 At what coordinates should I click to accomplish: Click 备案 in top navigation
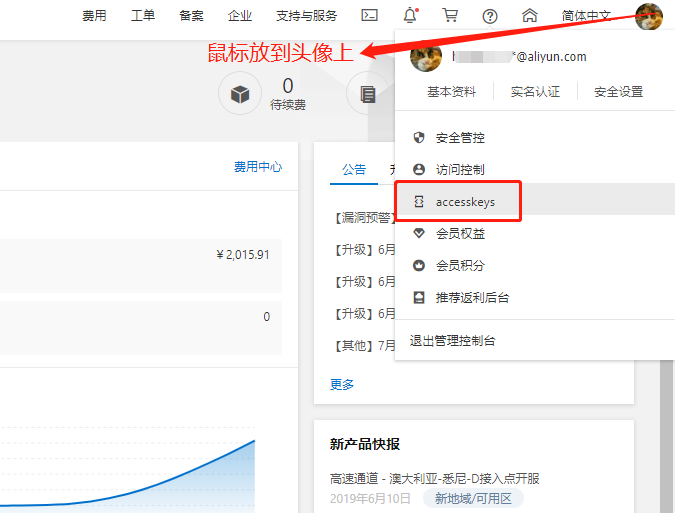pos(191,16)
